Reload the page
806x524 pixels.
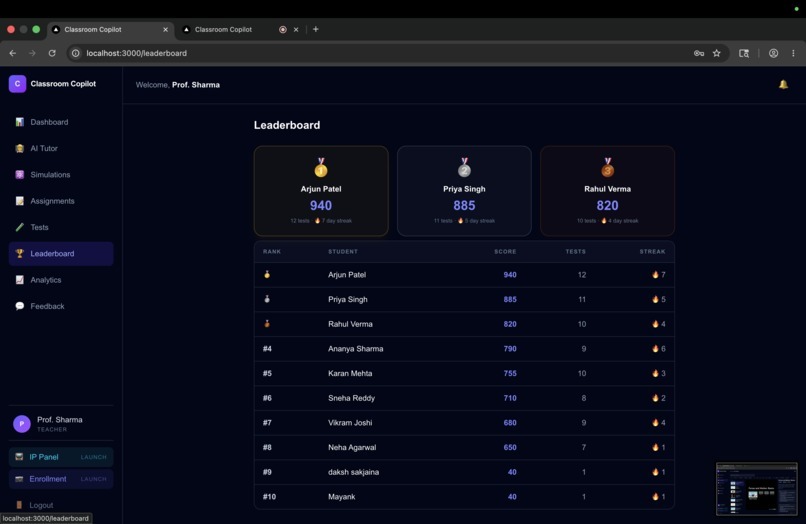[x=52, y=53]
